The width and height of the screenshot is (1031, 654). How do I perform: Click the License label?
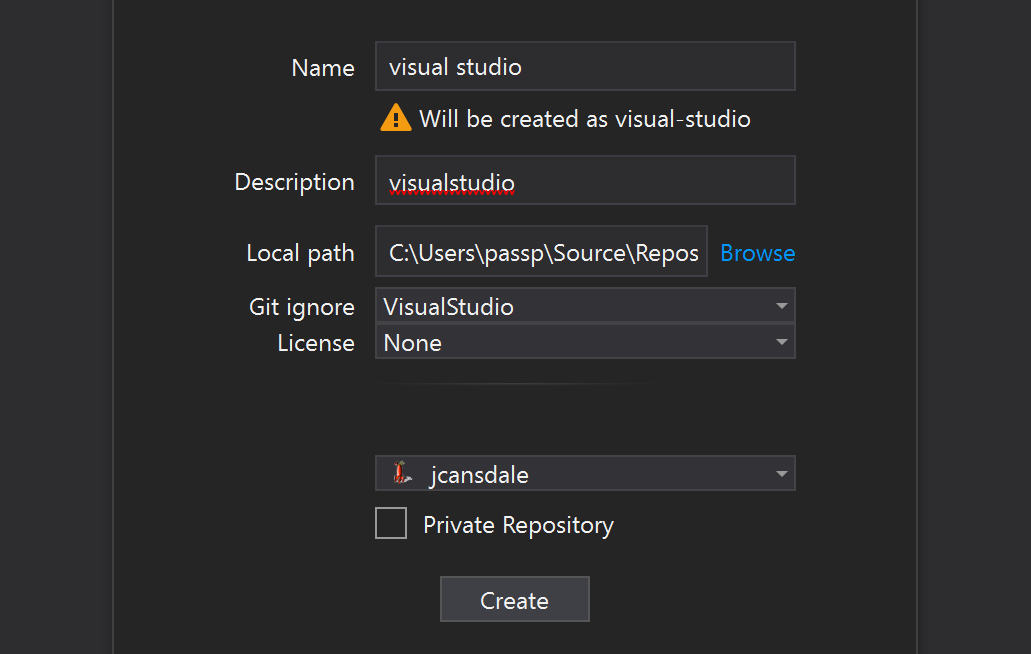tap(316, 342)
